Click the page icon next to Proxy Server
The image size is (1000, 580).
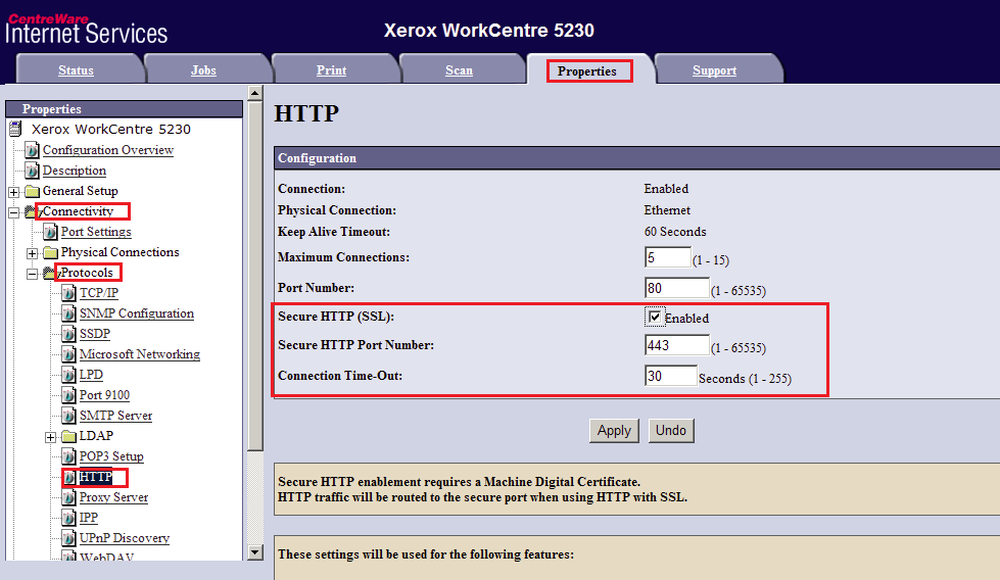coord(69,498)
